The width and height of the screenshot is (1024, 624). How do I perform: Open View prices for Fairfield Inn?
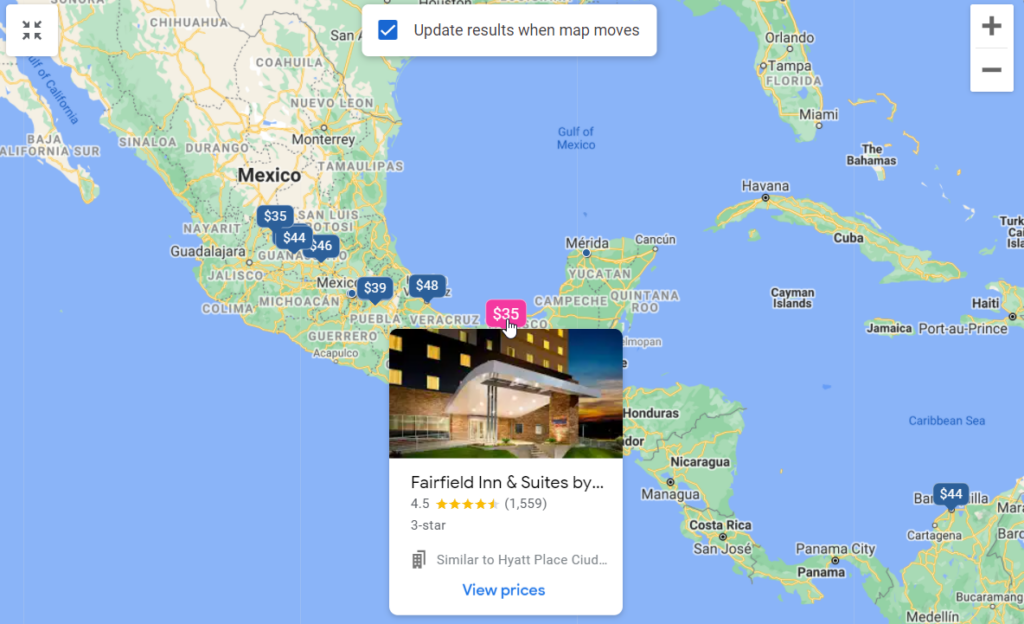click(x=504, y=590)
